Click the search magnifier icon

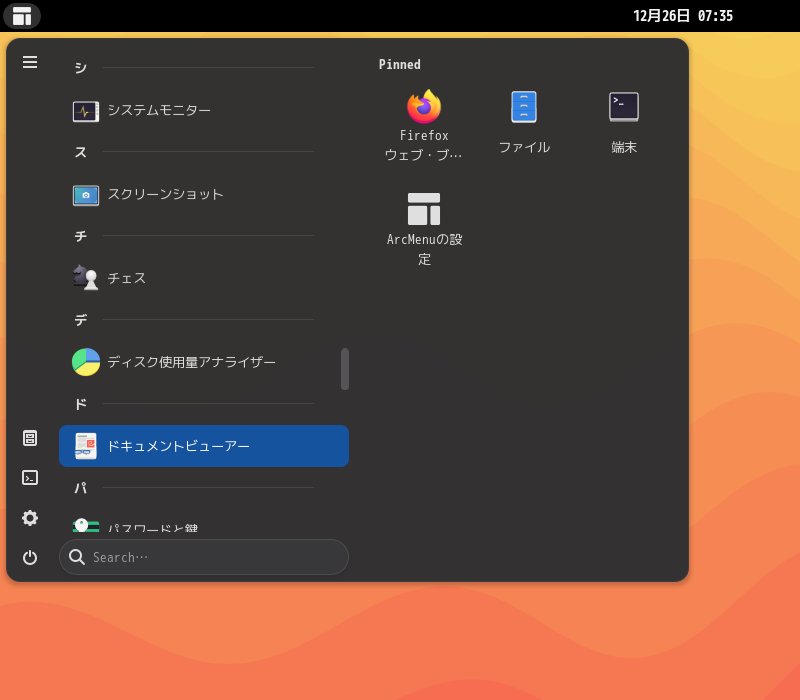pyautogui.click(x=77, y=557)
